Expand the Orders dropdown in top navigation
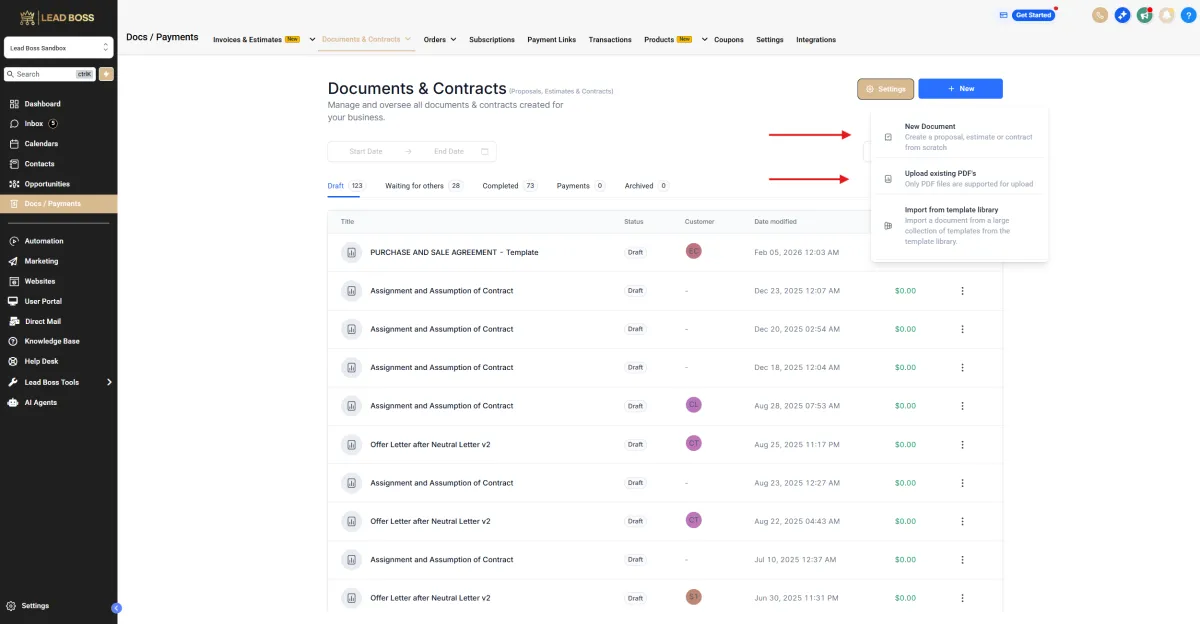This screenshot has width=1200, height=624. [440, 40]
